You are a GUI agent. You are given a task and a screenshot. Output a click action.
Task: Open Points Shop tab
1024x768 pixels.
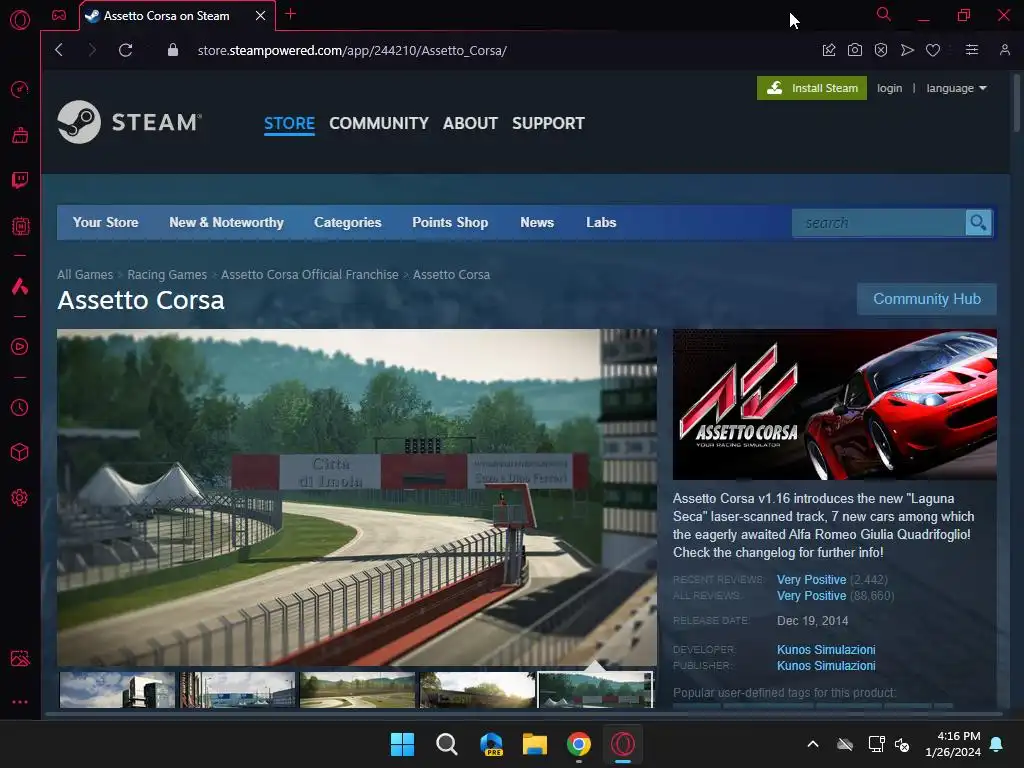pos(450,222)
